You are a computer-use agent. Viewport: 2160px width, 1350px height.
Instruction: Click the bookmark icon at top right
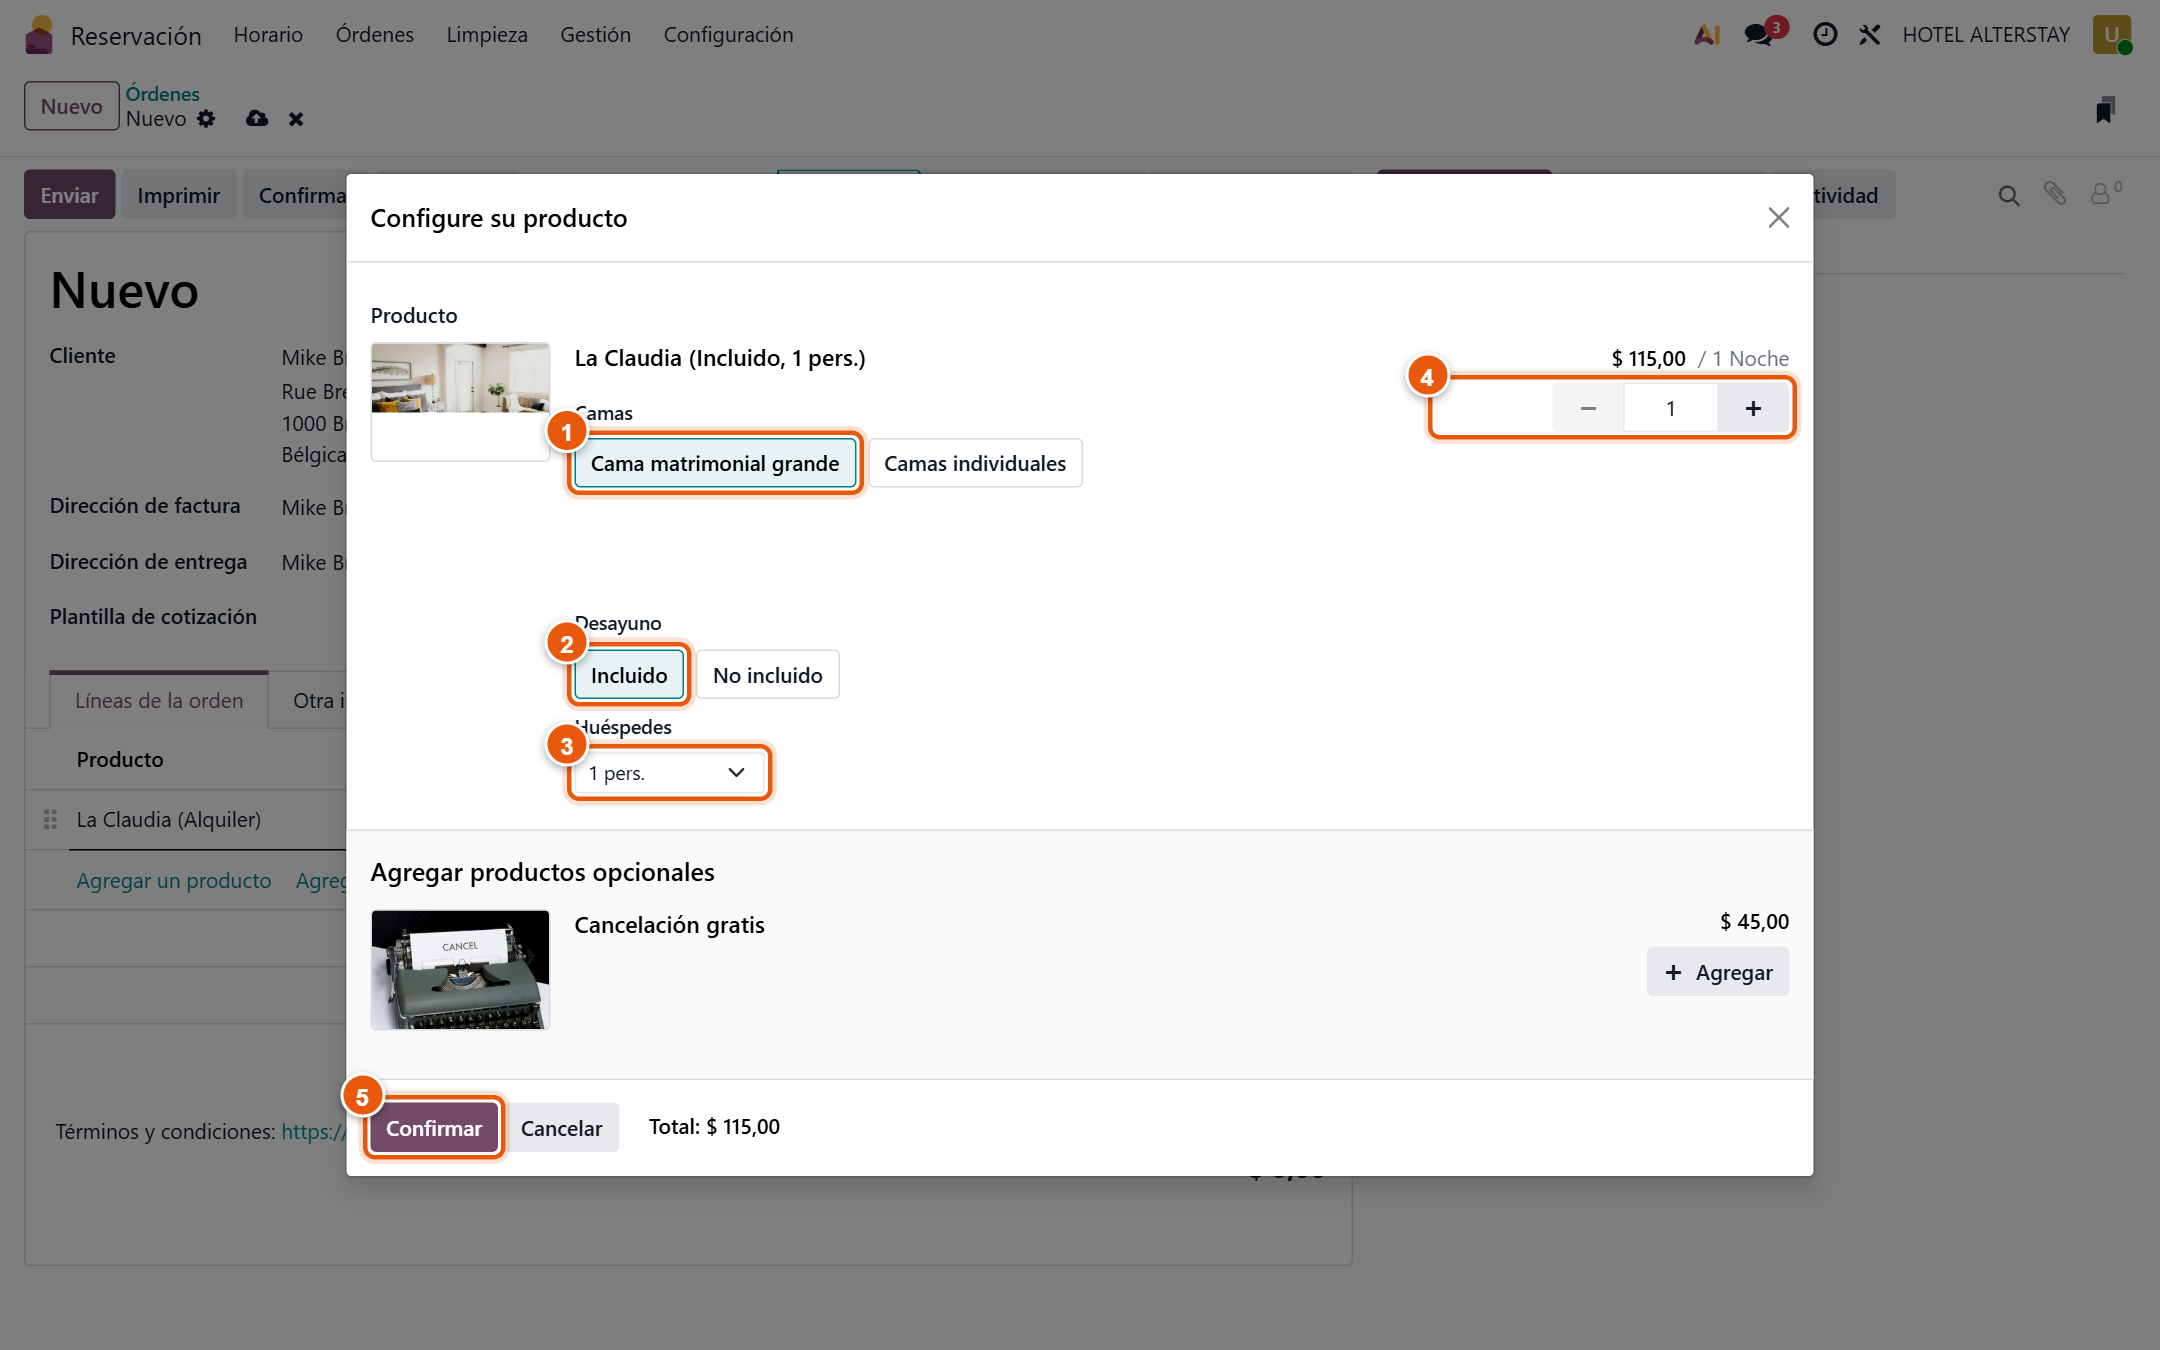[2104, 110]
